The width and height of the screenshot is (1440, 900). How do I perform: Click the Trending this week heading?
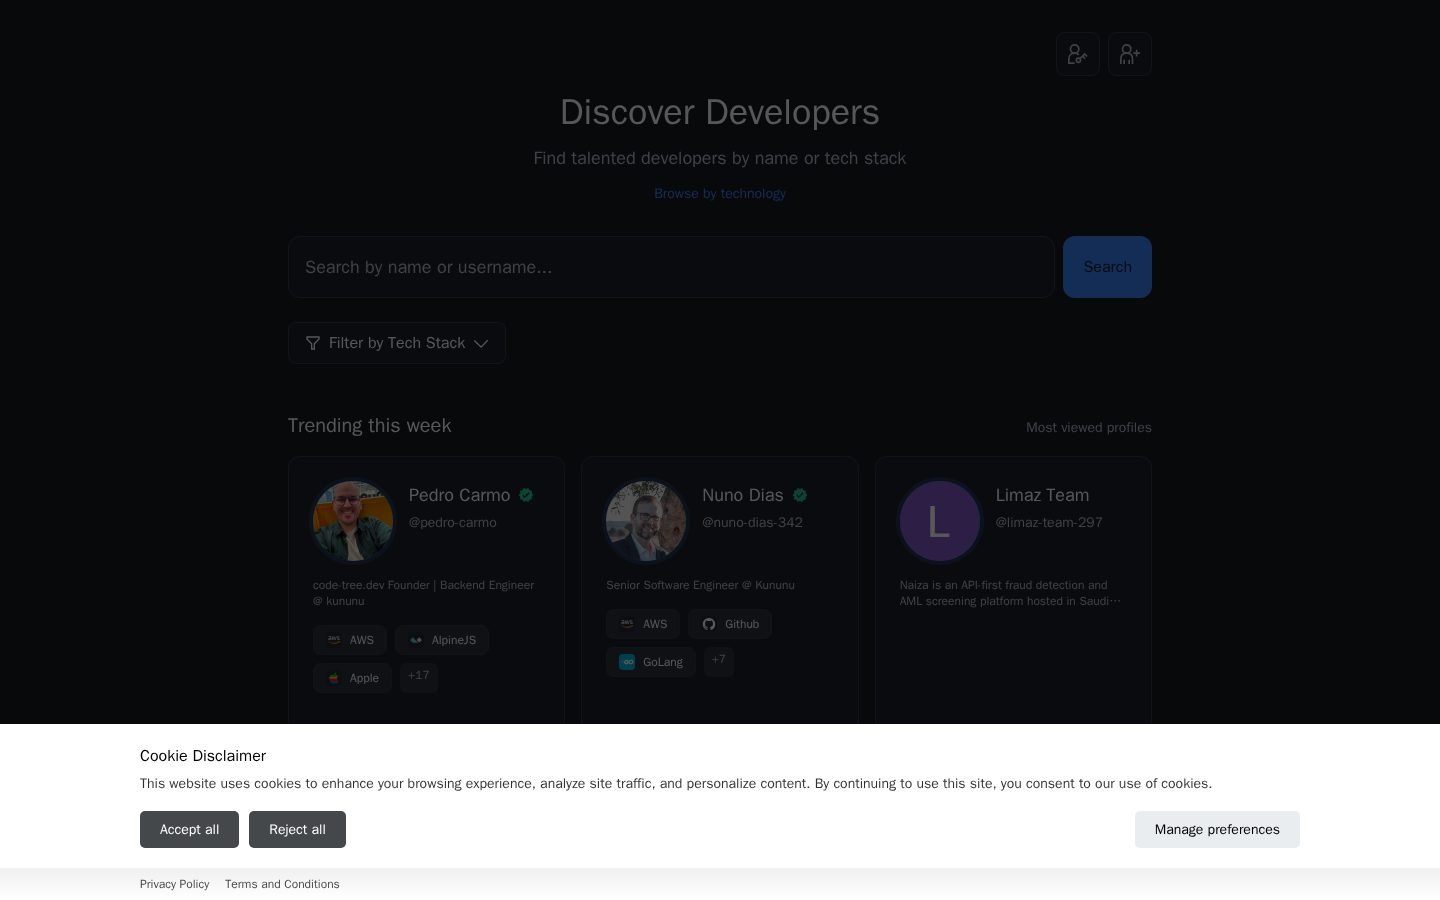click(369, 426)
